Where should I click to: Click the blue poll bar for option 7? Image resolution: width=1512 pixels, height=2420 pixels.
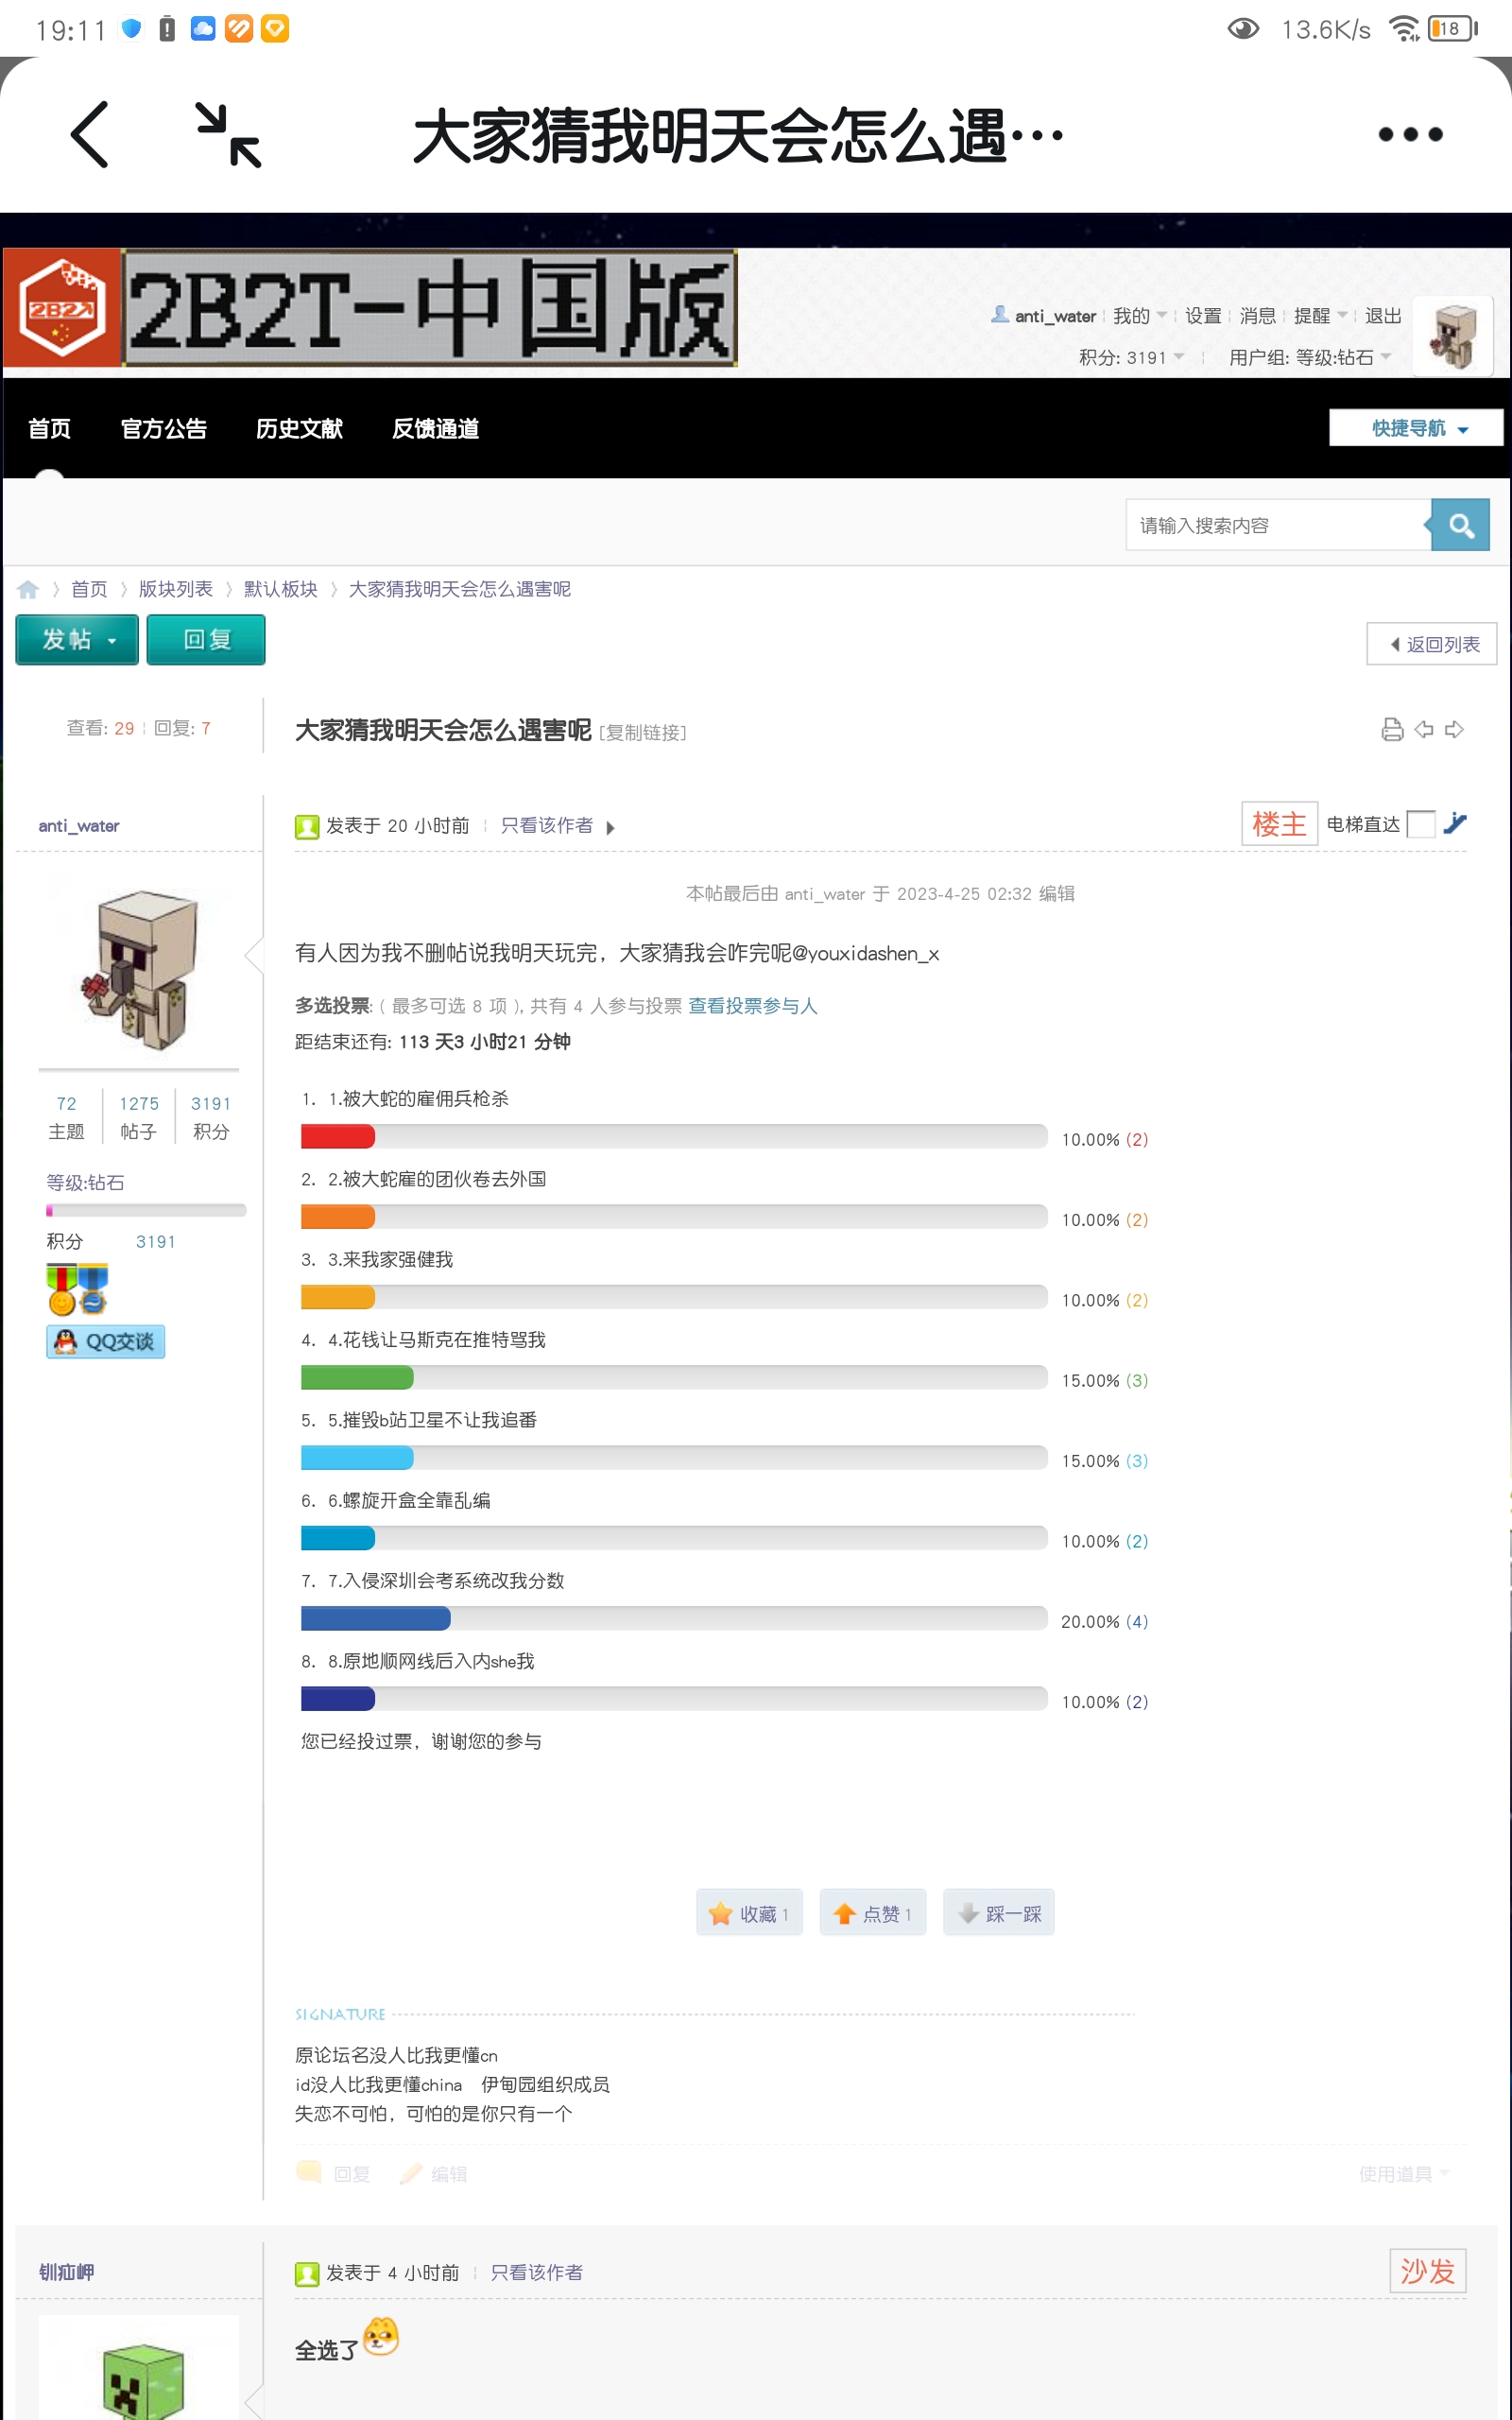coord(376,1618)
